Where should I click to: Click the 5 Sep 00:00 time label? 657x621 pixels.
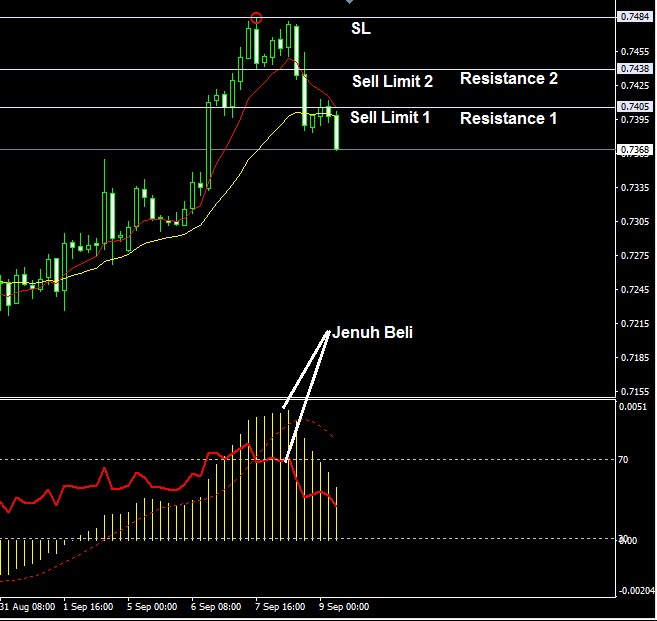click(x=152, y=607)
